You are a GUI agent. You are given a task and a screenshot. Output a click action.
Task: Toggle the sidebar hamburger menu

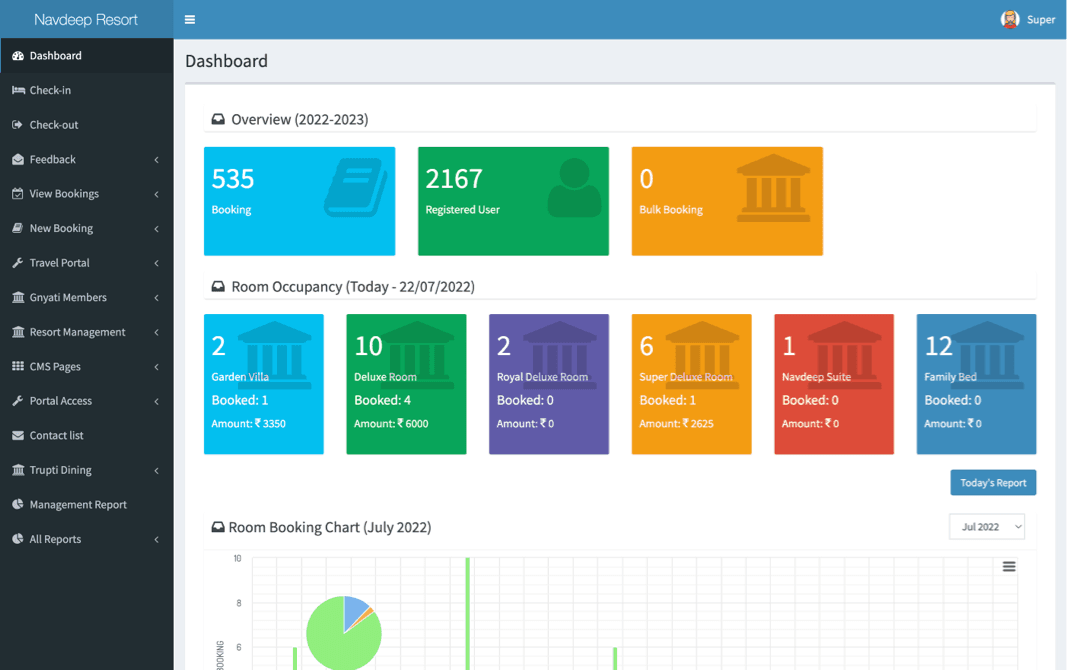coord(190,20)
